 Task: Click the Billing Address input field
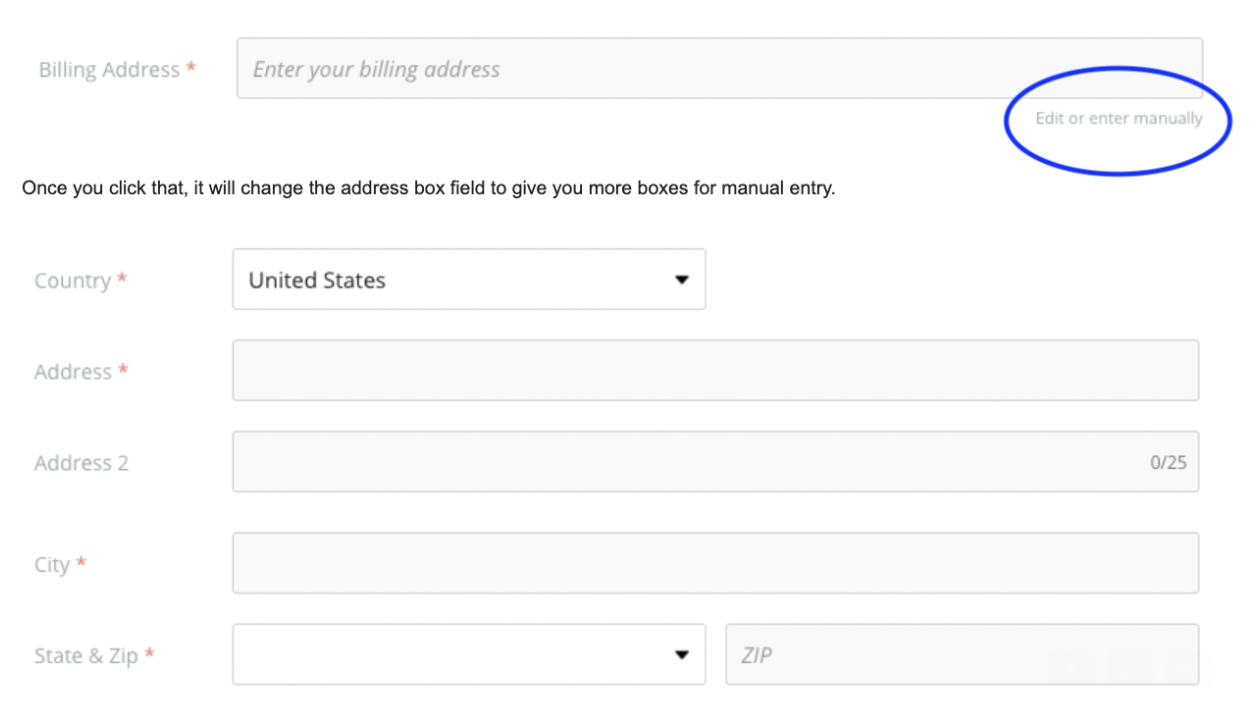point(719,69)
